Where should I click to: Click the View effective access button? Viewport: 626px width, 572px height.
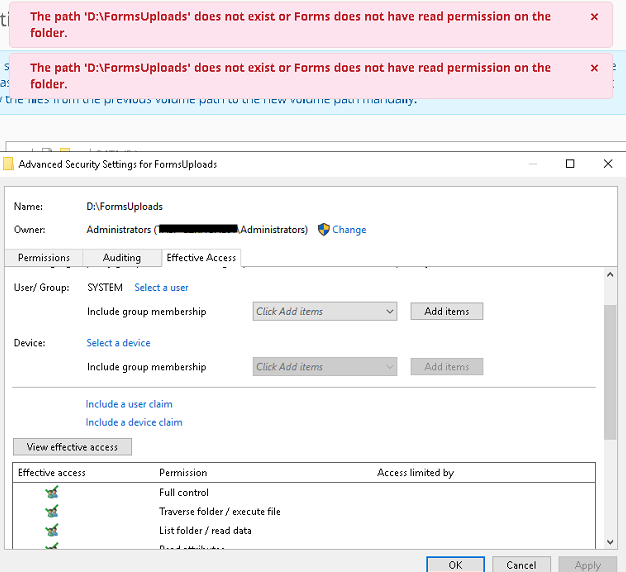click(72, 447)
